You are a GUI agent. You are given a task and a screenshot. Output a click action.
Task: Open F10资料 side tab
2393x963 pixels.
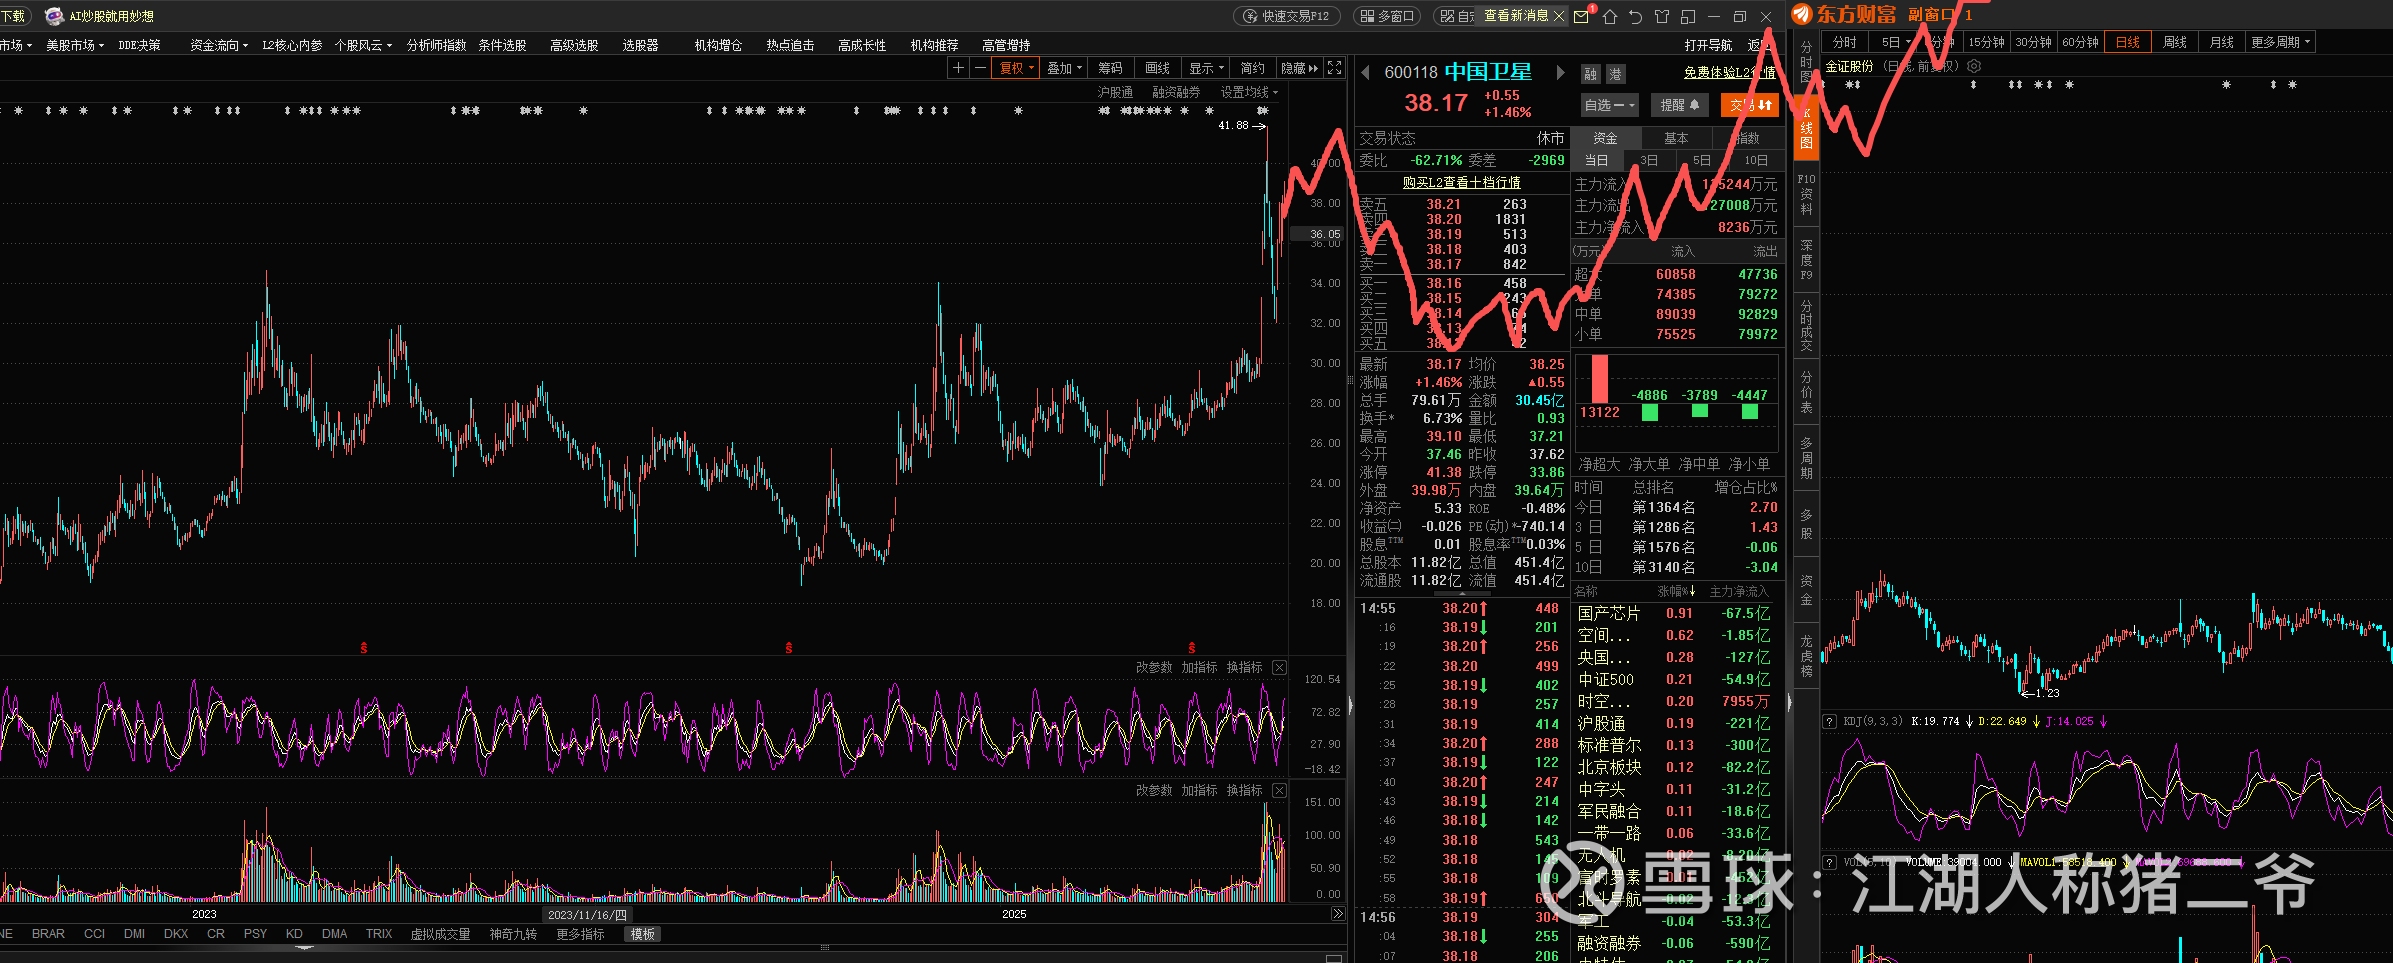click(x=1806, y=194)
